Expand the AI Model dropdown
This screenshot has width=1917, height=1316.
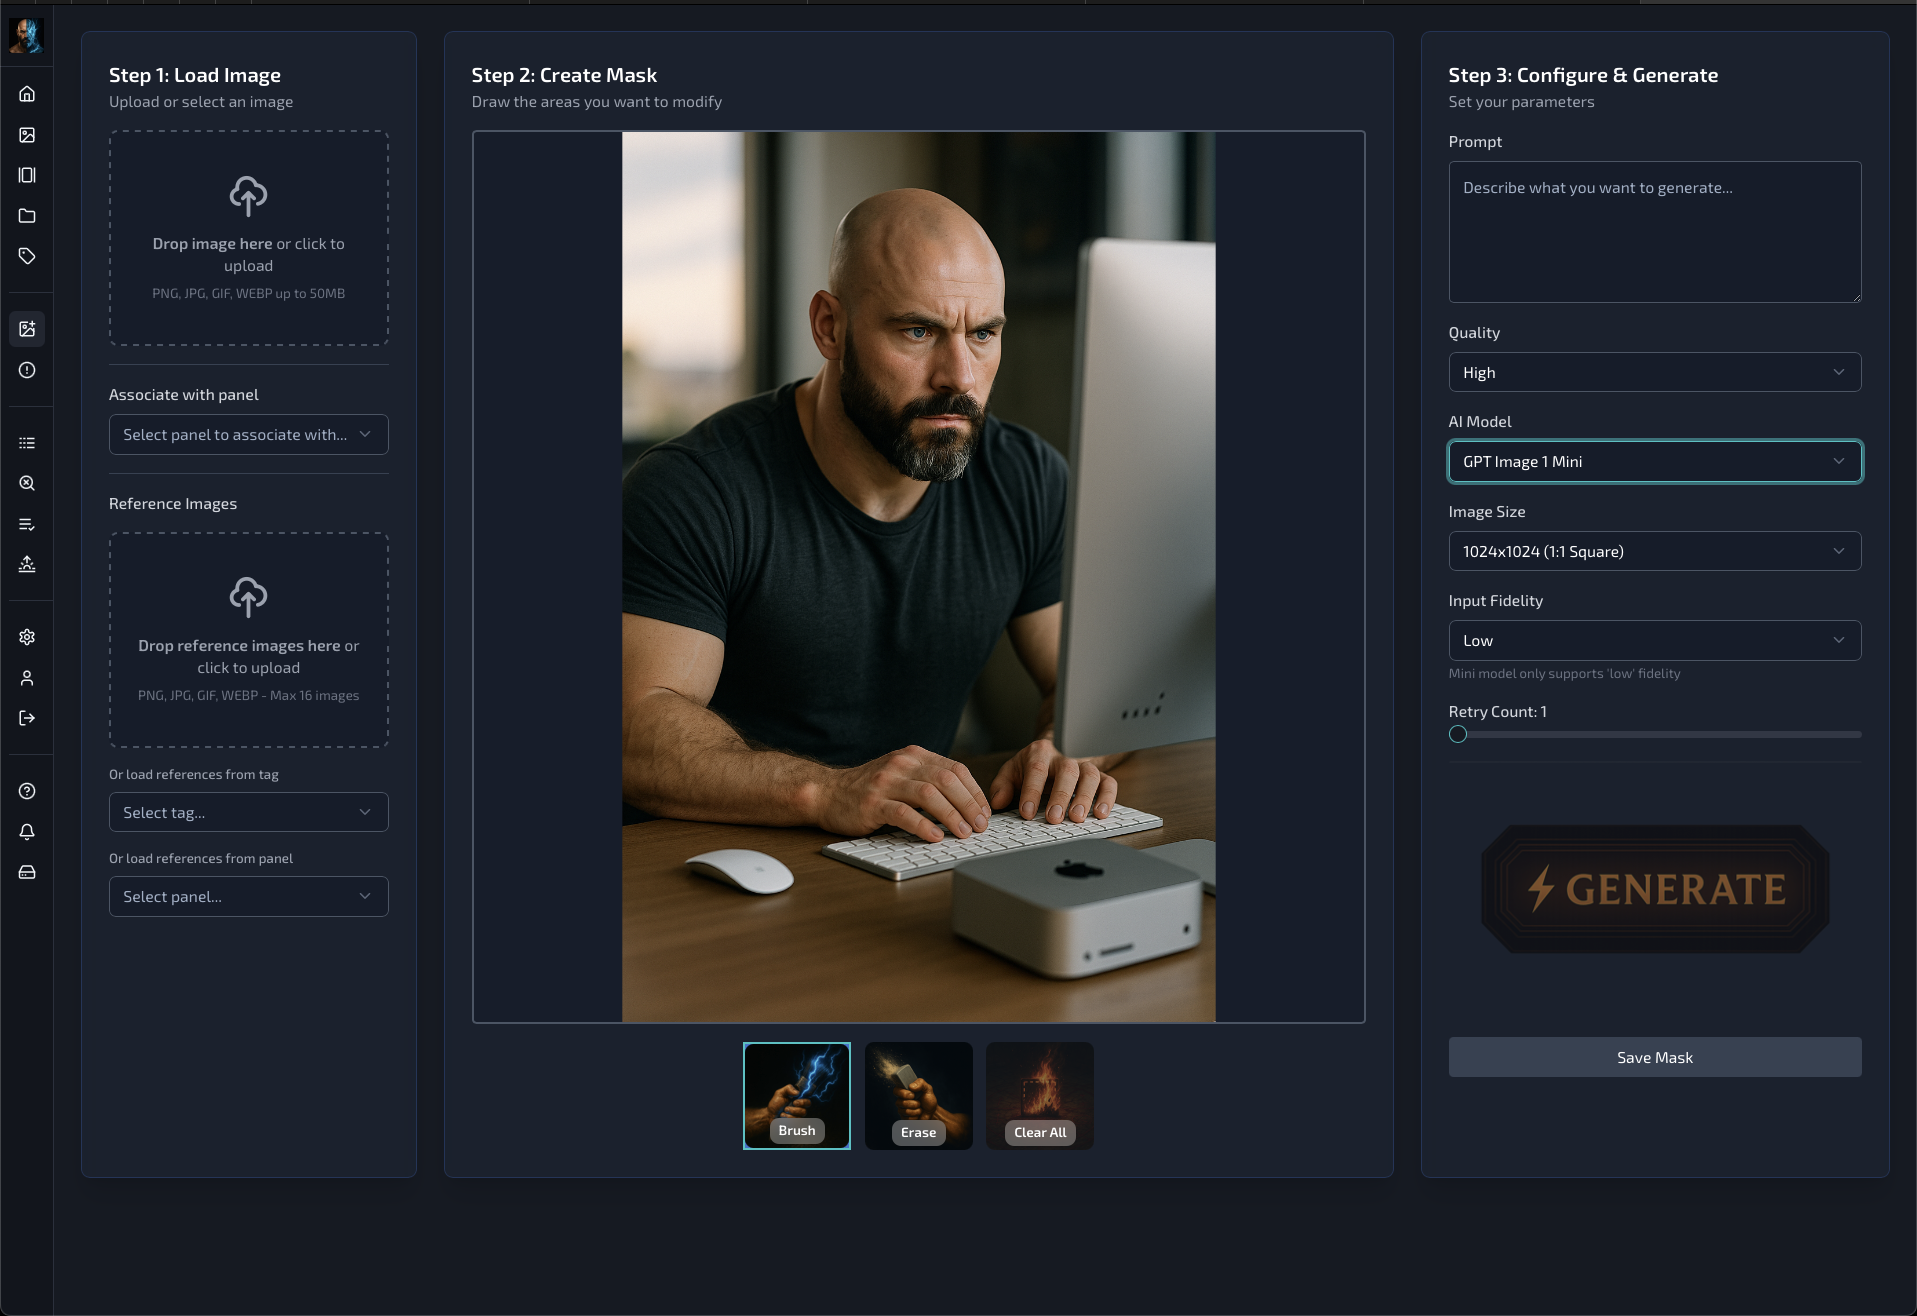pos(1654,462)
